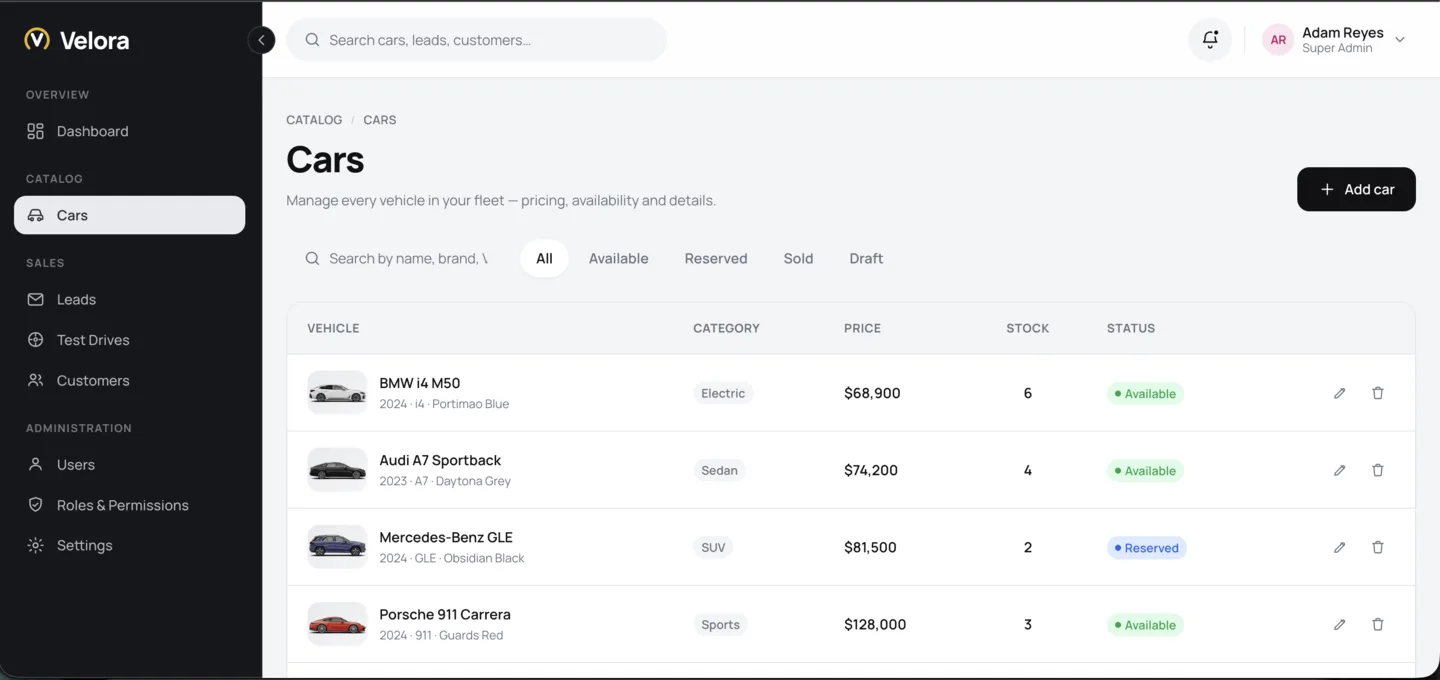Image resolution: width=1440 pixels, height=680 pixels.
Task: Click the Audi A7 Sportback name
Action: pos(440,460)
